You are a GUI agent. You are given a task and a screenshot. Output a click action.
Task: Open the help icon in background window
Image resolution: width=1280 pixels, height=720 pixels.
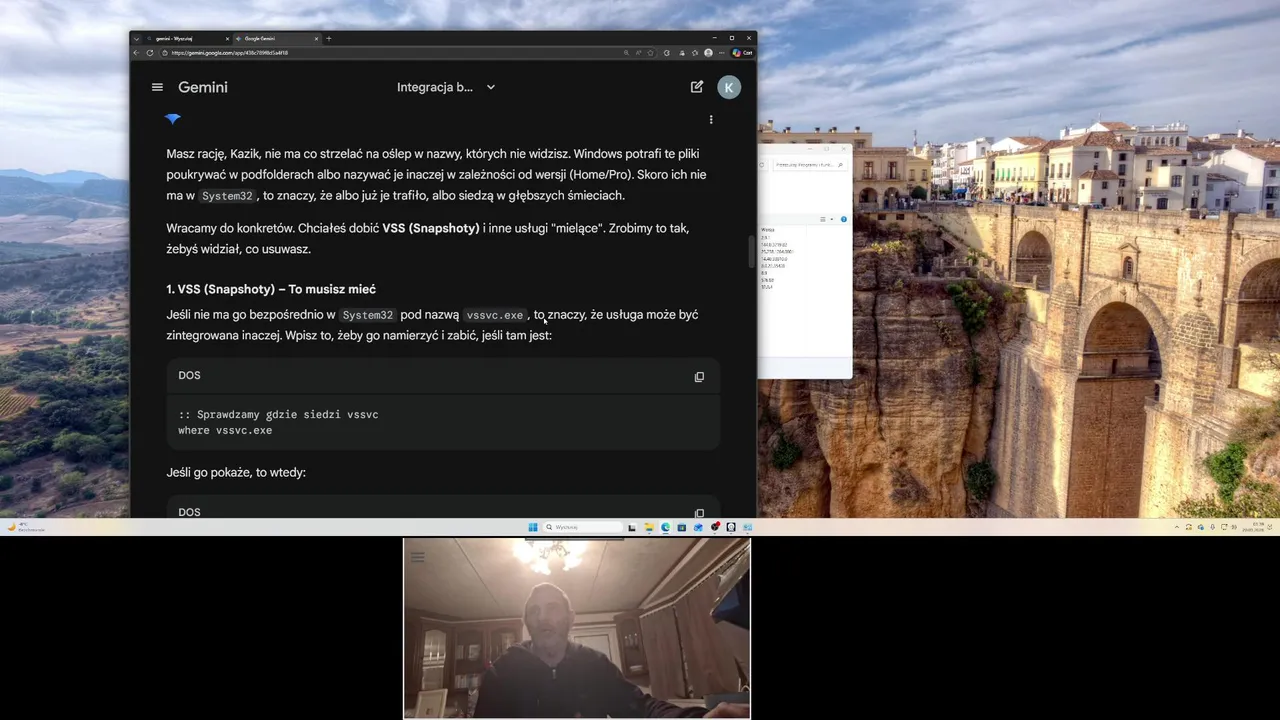(844, 219)
